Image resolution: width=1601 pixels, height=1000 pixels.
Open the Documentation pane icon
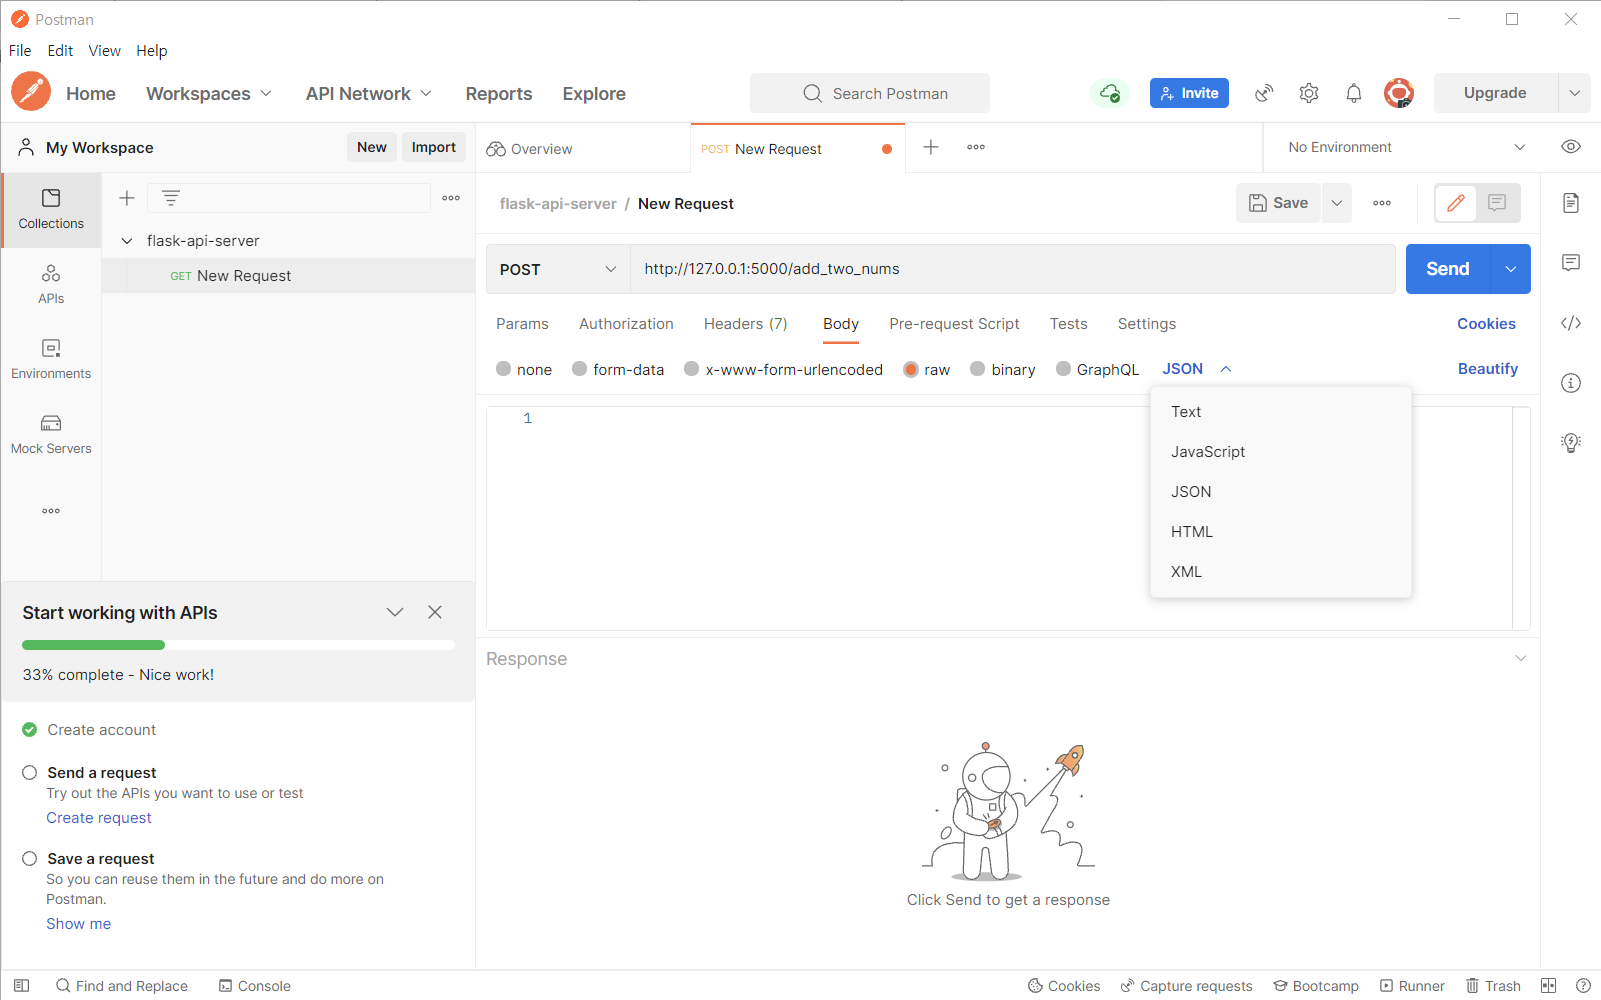pos(1571,203)
